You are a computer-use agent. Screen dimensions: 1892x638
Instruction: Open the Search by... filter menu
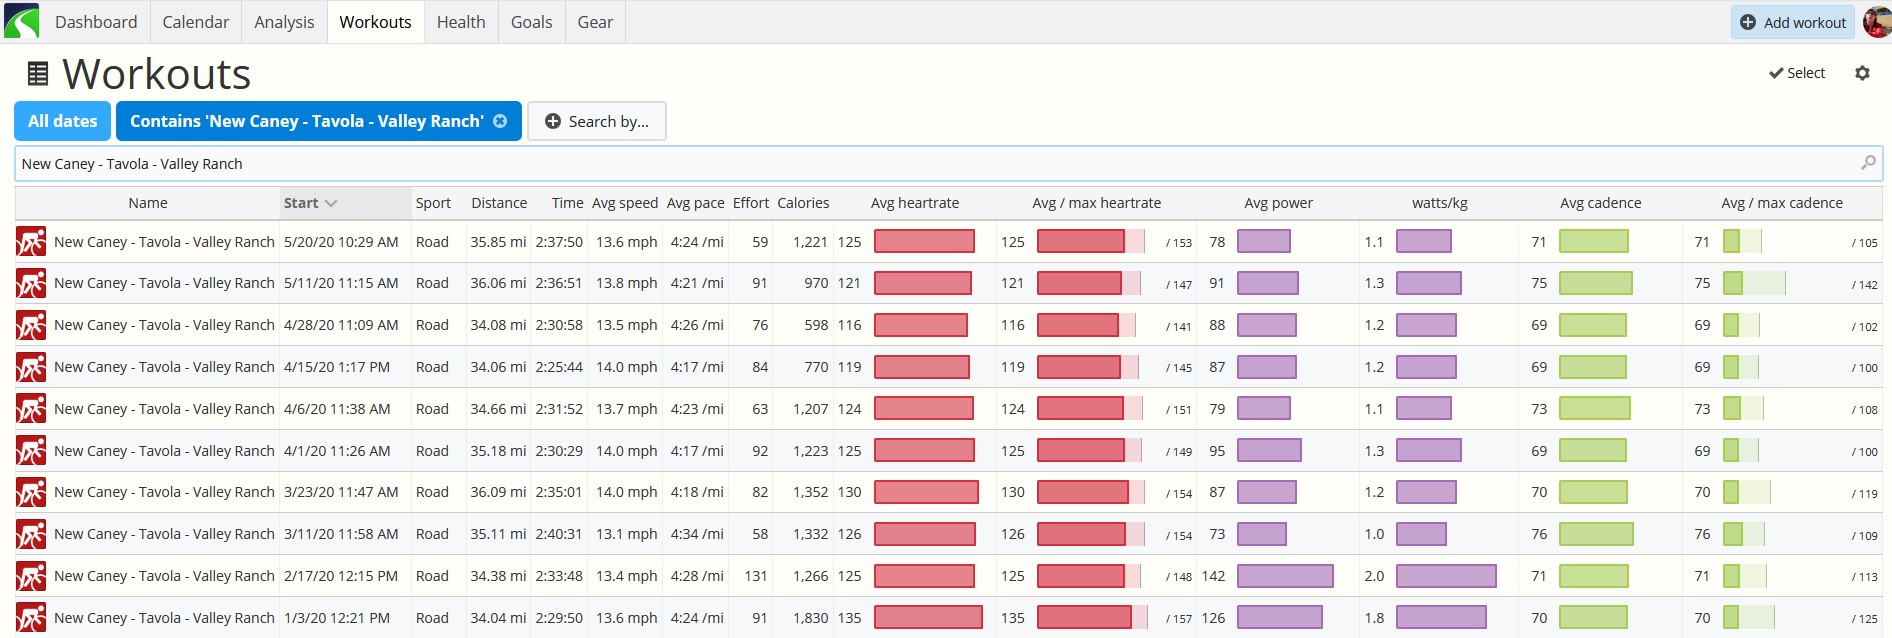596,121
